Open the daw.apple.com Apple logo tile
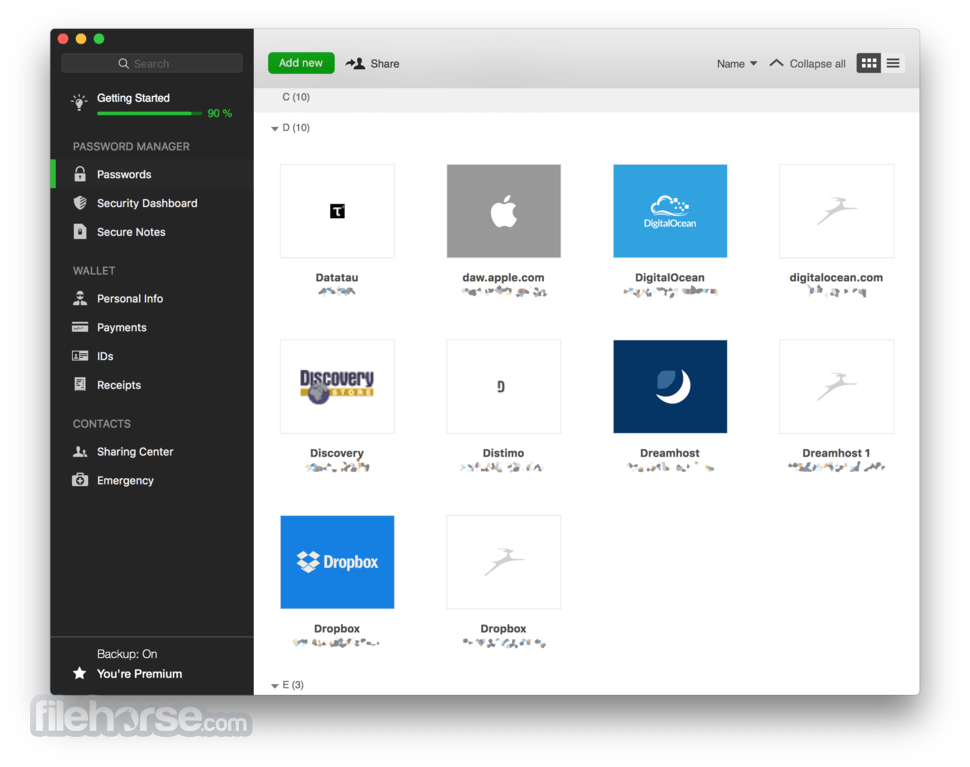This screenshot has height=767, width=970. click(504, 211)
